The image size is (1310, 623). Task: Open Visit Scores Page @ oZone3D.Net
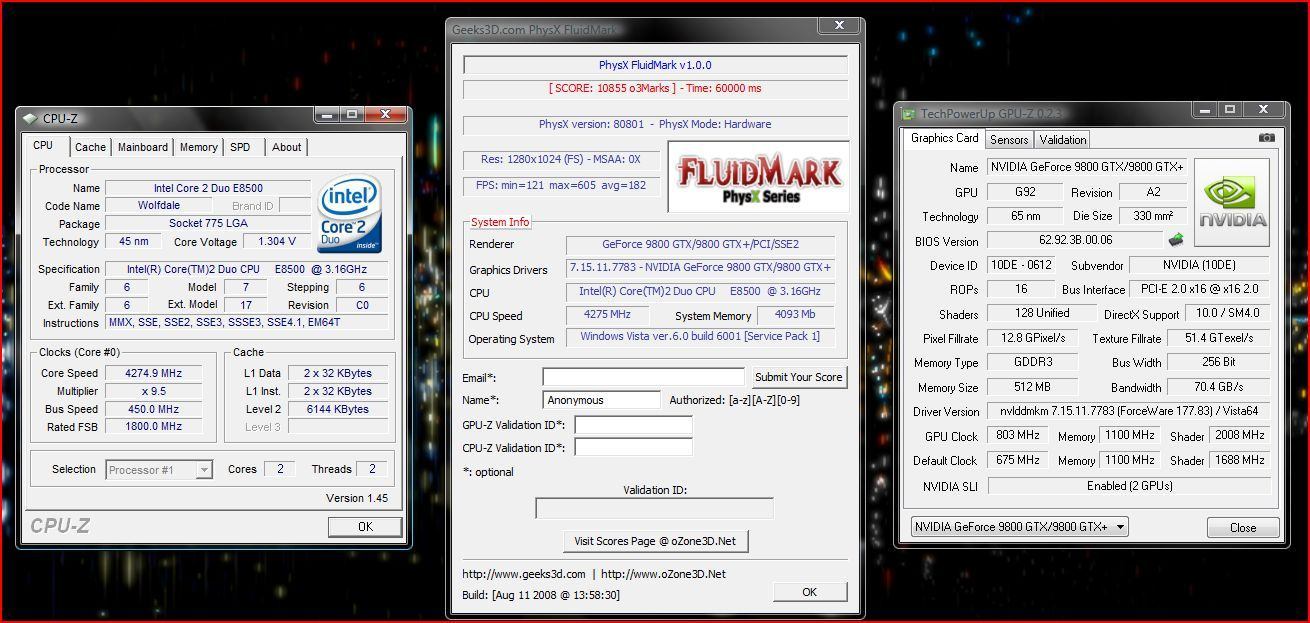[655, 541]
